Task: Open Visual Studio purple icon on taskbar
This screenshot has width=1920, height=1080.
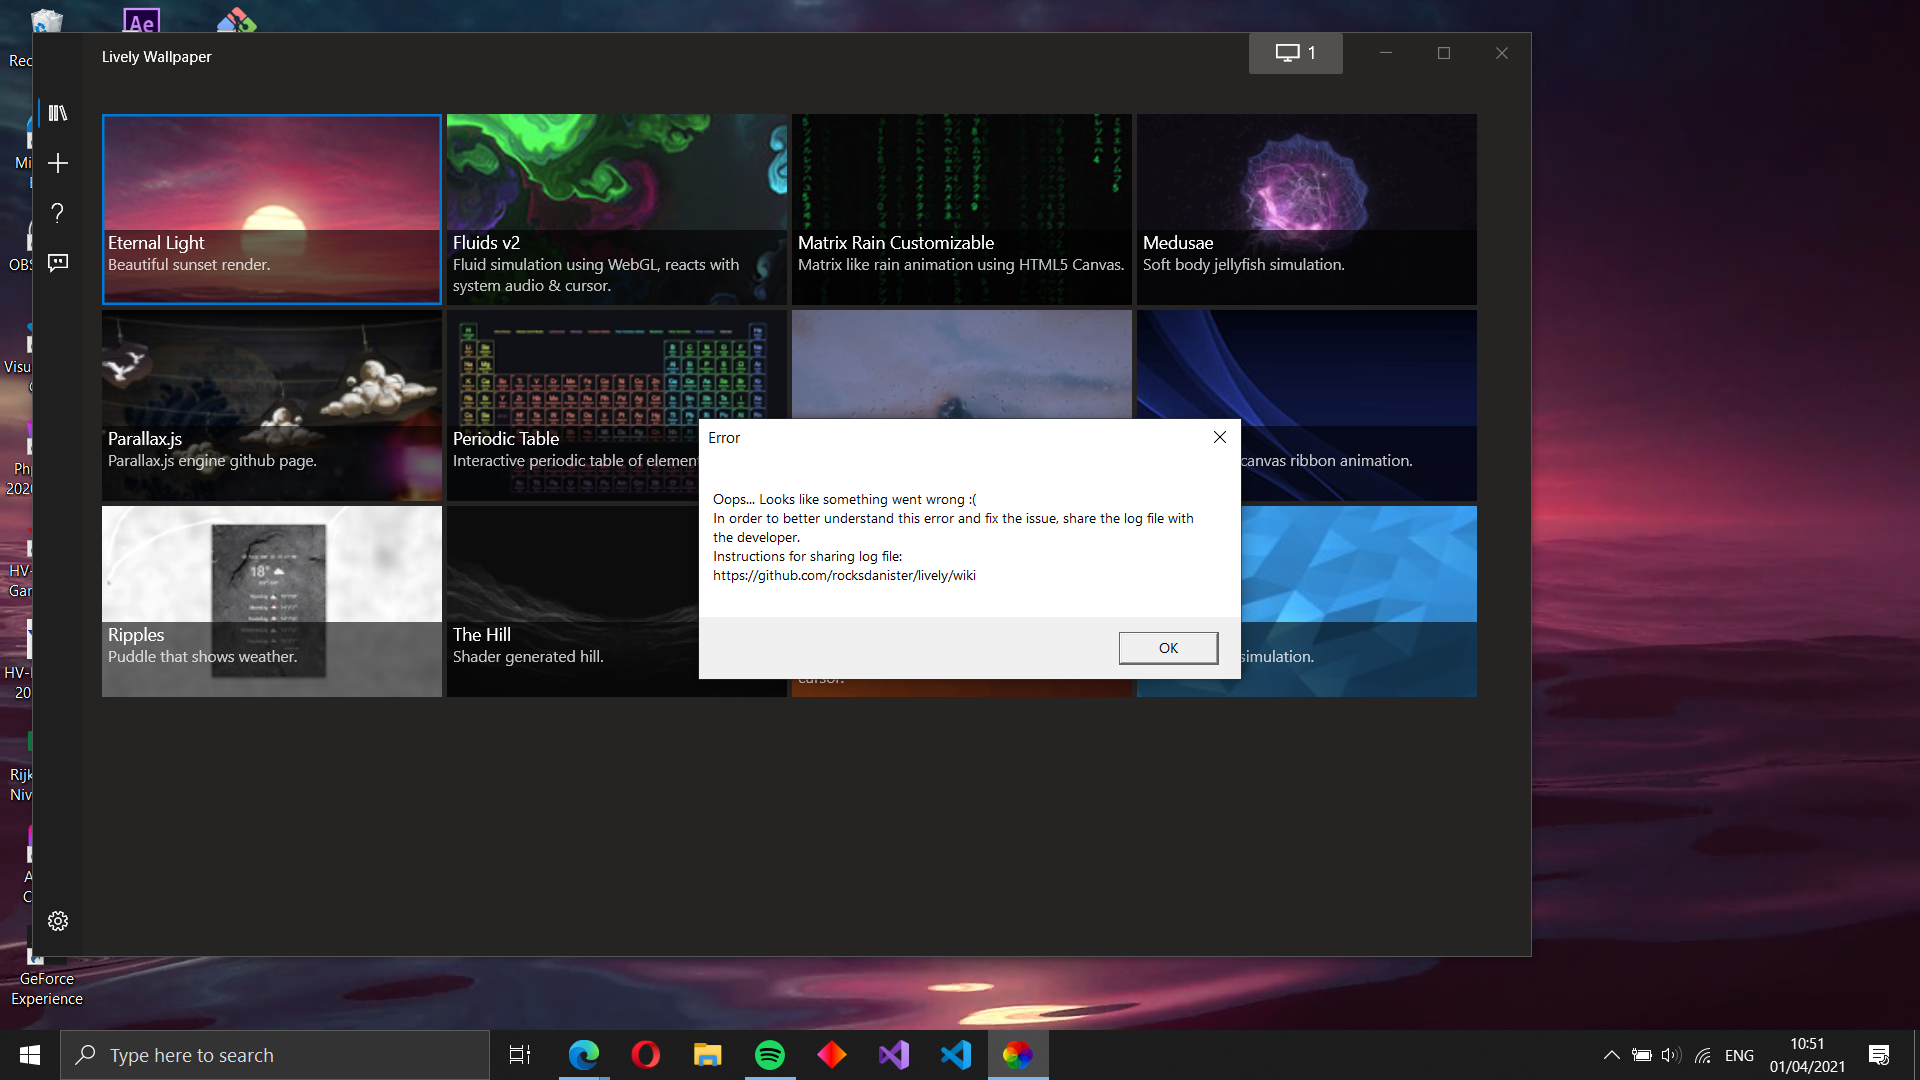Action: 894,1055
